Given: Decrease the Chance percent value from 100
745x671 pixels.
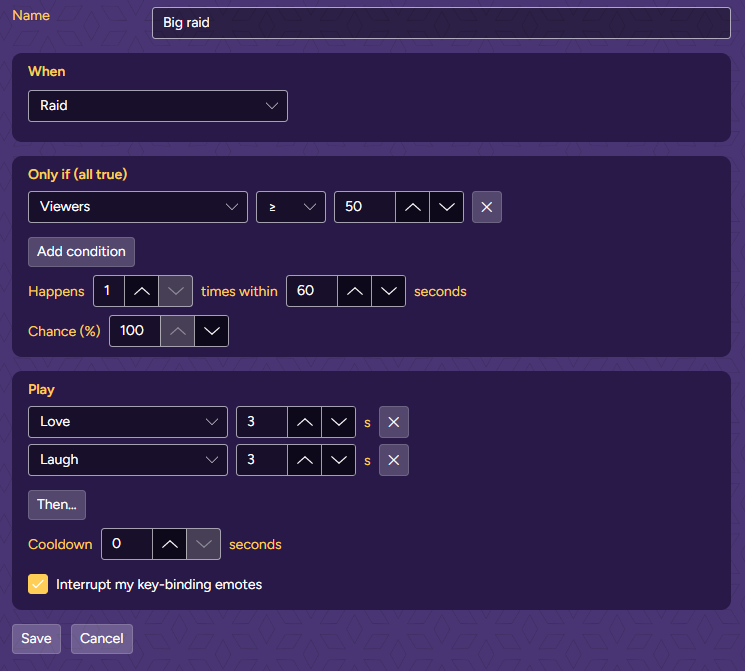Looking at the screenshot, I should click(211, 331).
